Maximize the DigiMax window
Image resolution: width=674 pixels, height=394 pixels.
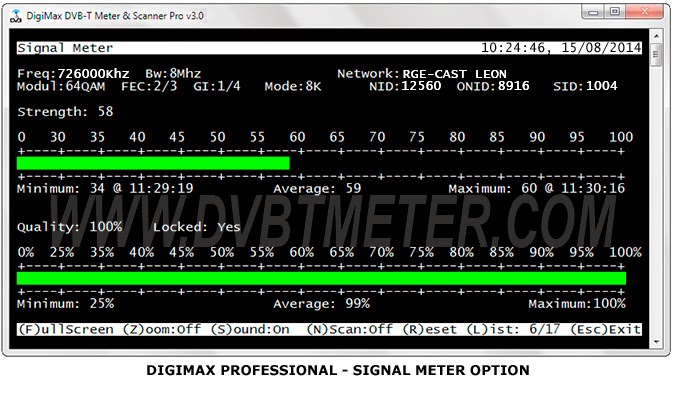(x=615, y=12)
